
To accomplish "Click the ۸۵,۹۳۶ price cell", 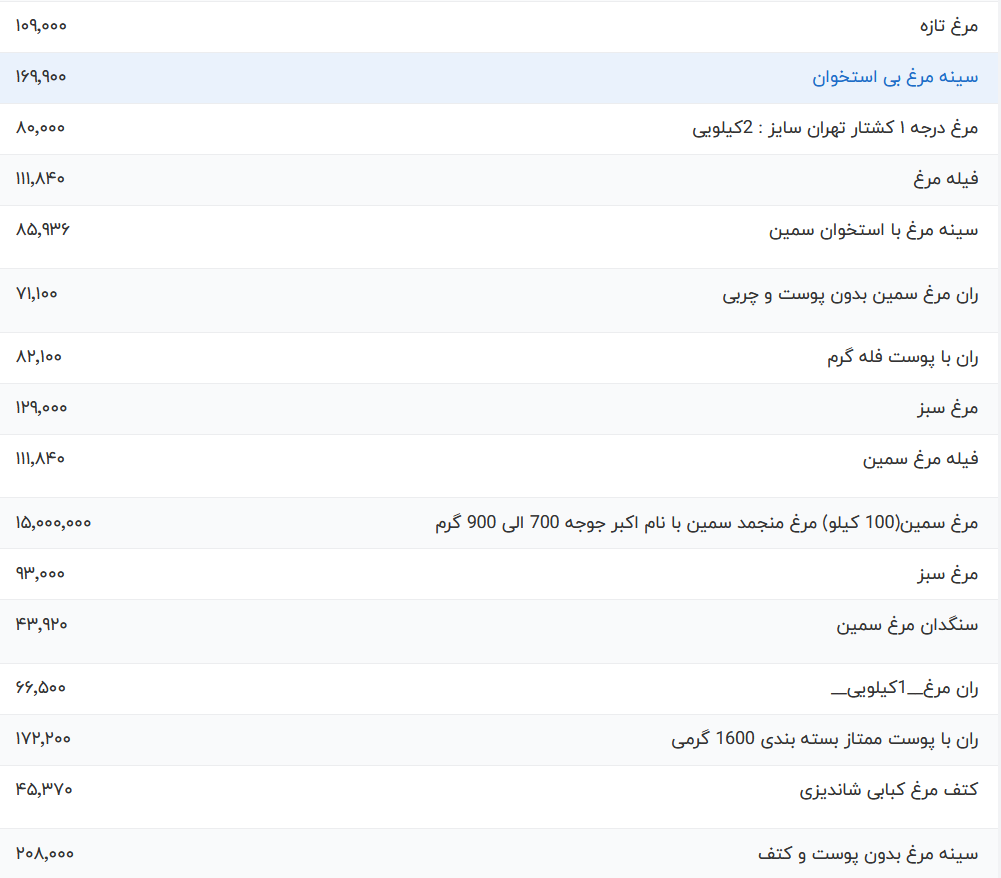I will (x=43, y=229).
